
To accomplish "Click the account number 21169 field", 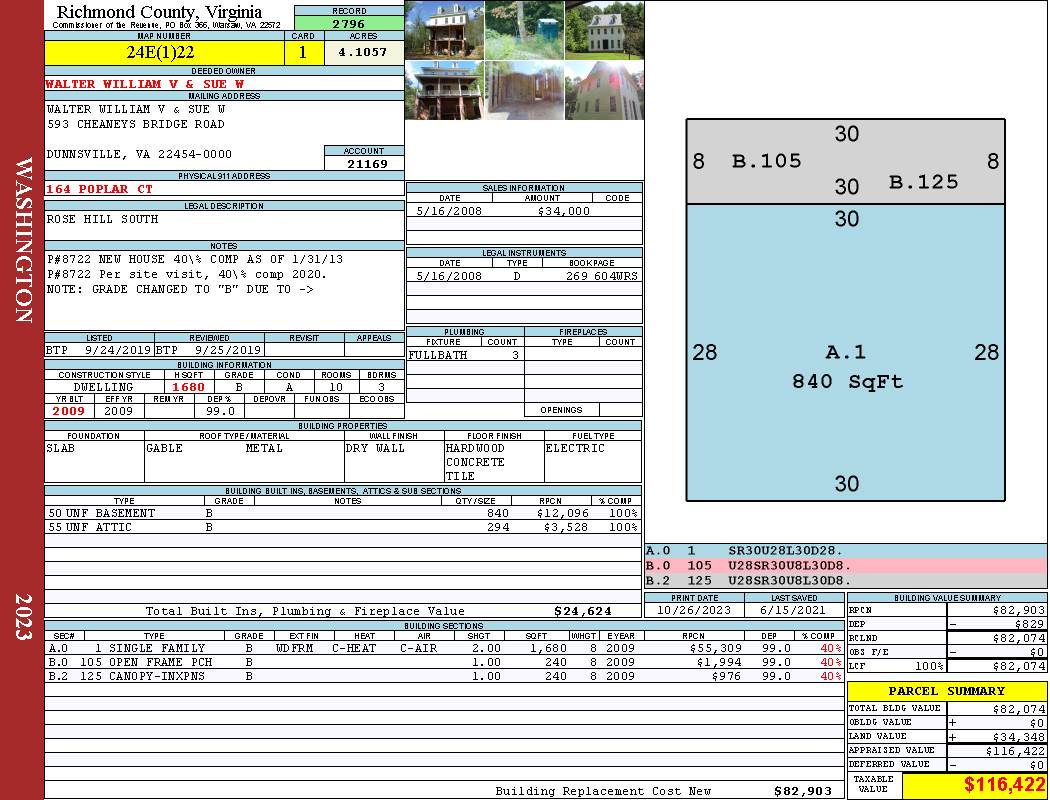I will click(x=364, y=163).
